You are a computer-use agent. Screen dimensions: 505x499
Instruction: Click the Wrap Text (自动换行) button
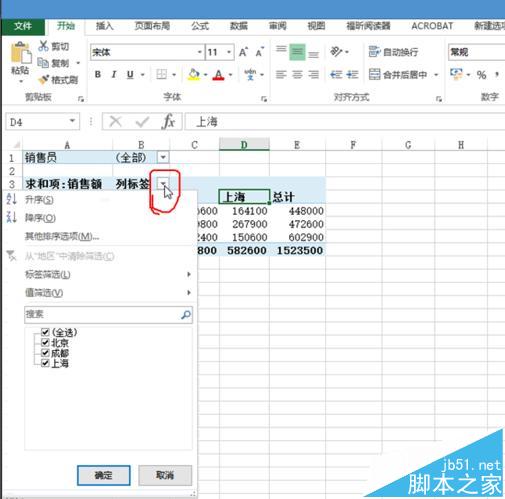coord(393,52)
